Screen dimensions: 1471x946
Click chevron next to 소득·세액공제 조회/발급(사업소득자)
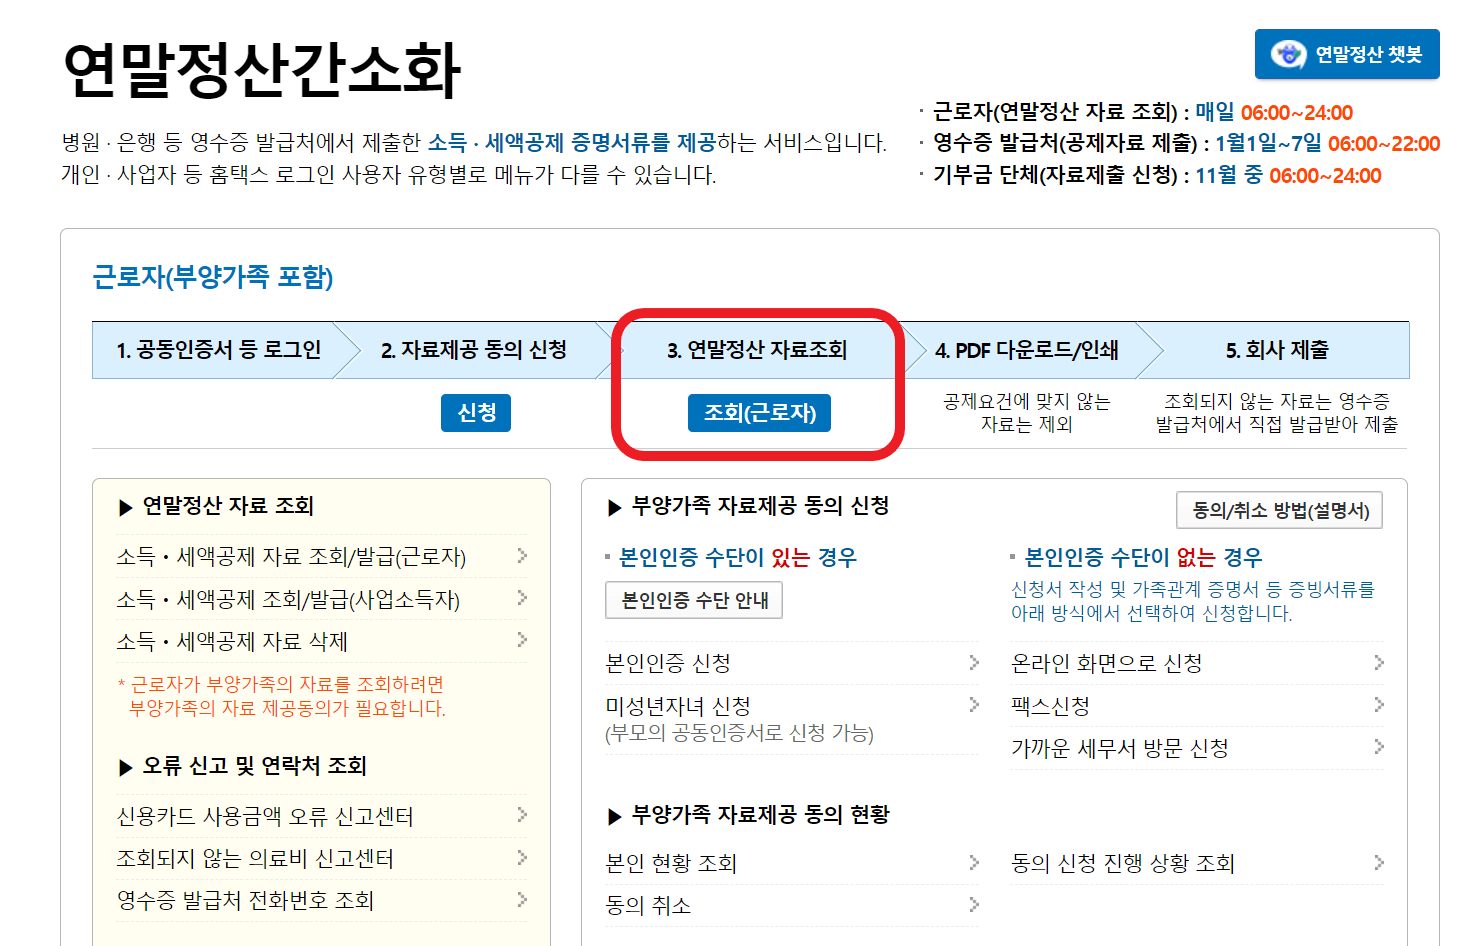click(522, 598)
